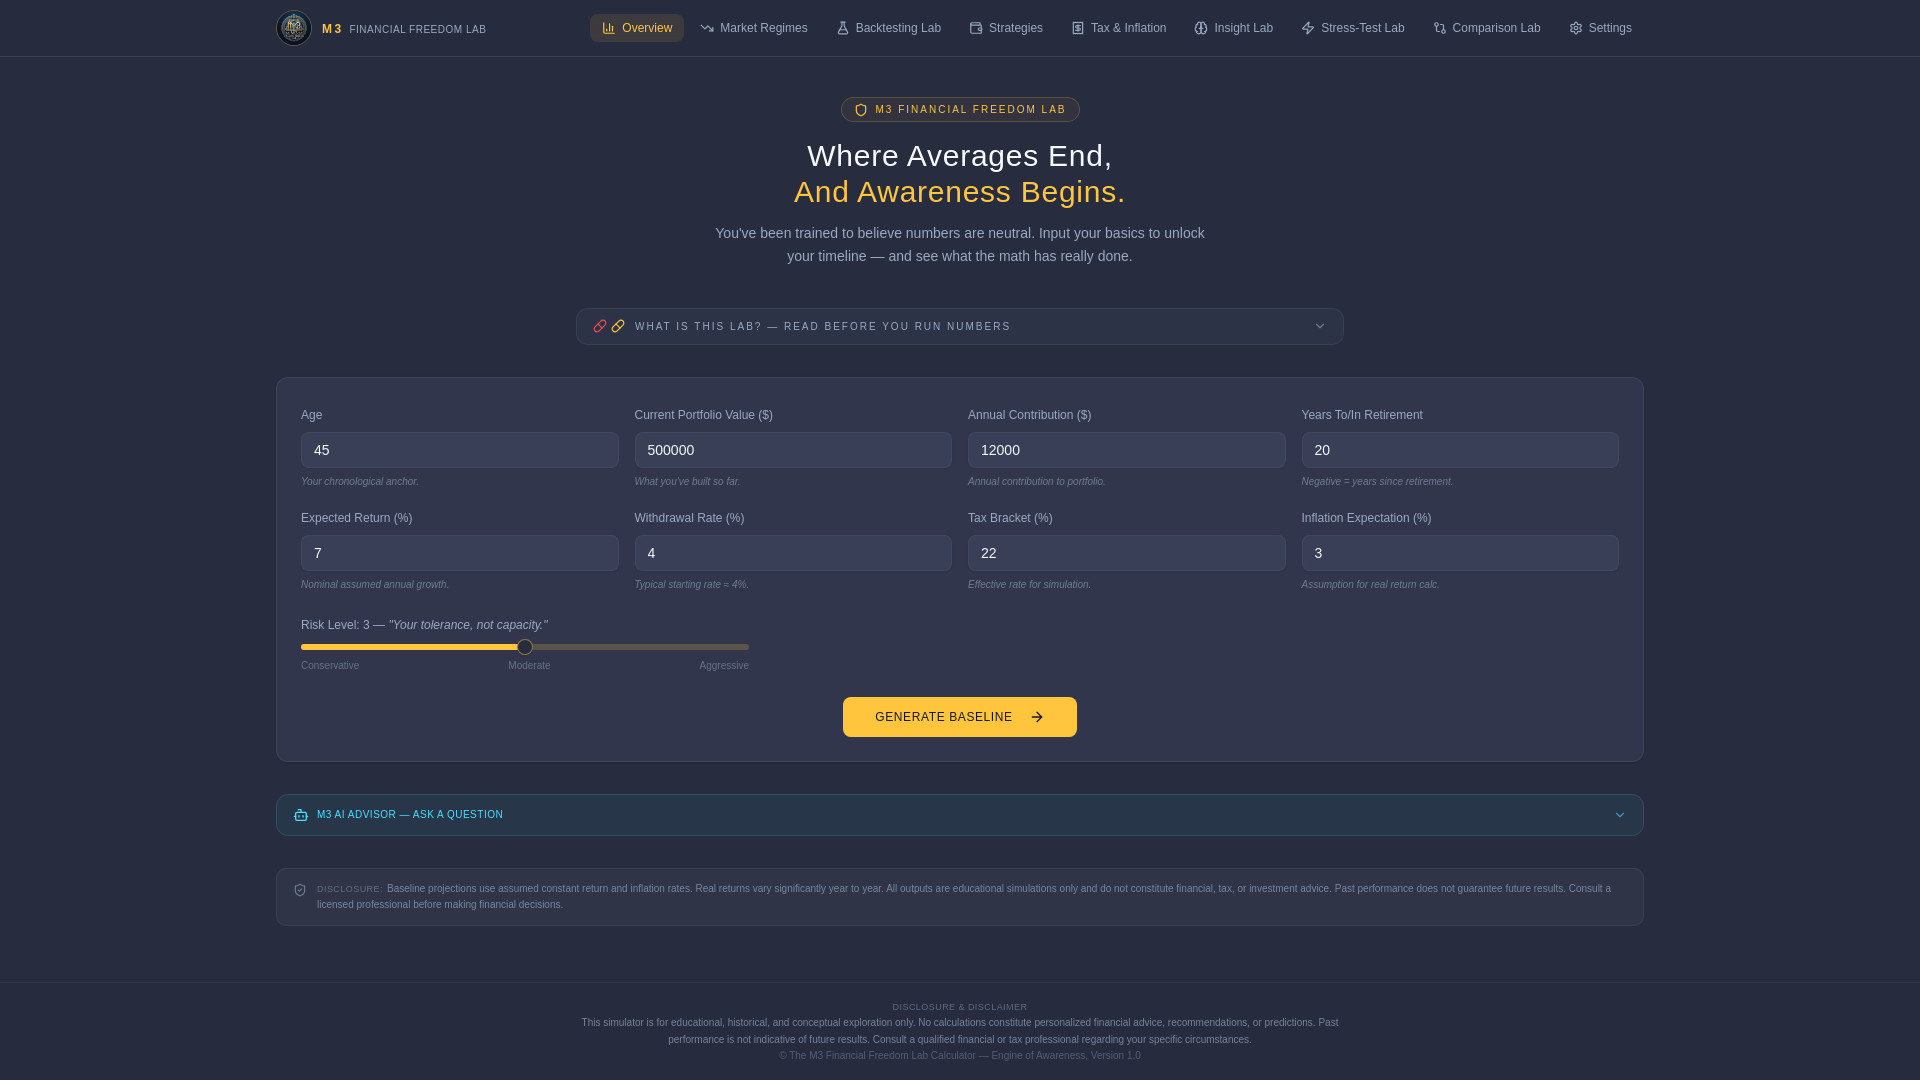Open the Tax & Inflation tab

tap(1119, 28)
